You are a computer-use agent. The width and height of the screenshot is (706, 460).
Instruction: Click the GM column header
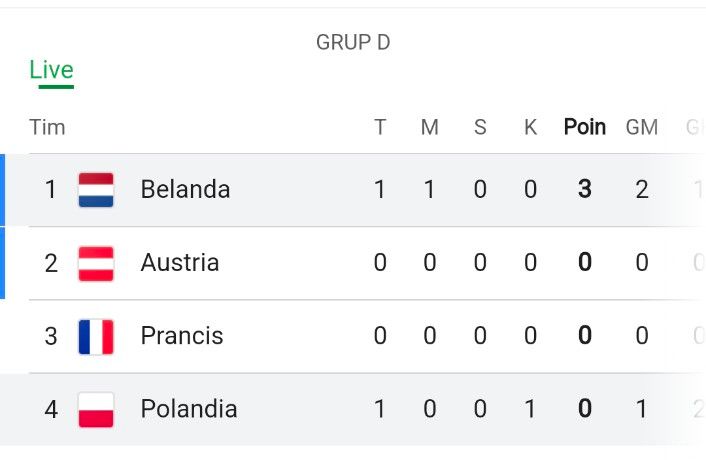coord(642,127)
